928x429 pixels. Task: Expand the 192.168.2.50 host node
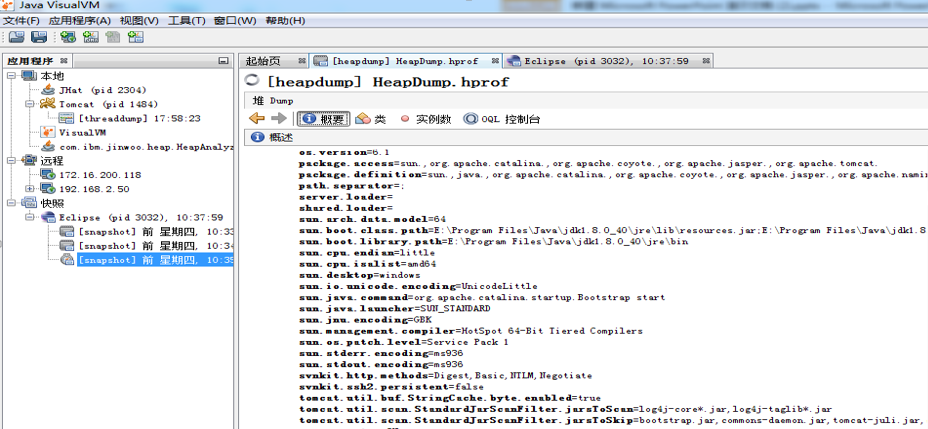[x=30, y=189]
